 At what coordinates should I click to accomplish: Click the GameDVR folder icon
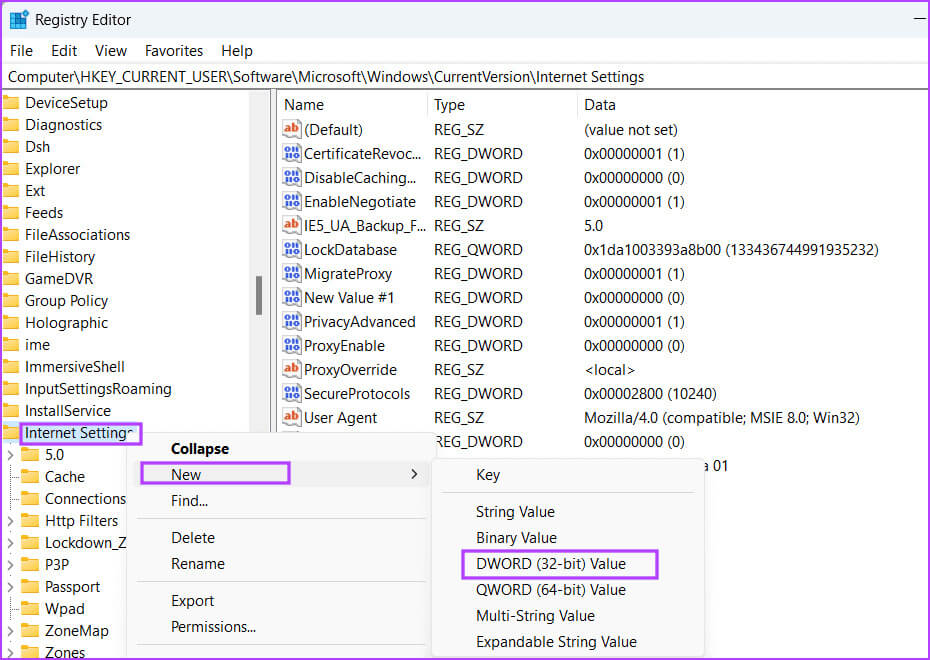pyautogui.click(x=11, y=278)
